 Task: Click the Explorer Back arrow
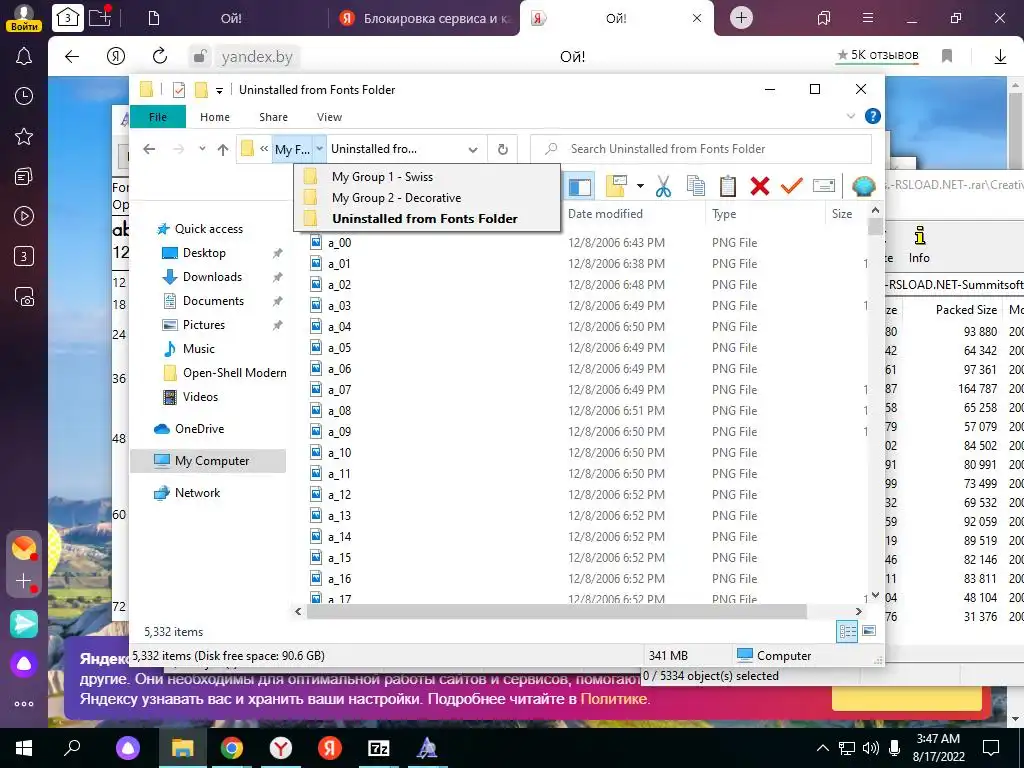click(x=149, y=149)
